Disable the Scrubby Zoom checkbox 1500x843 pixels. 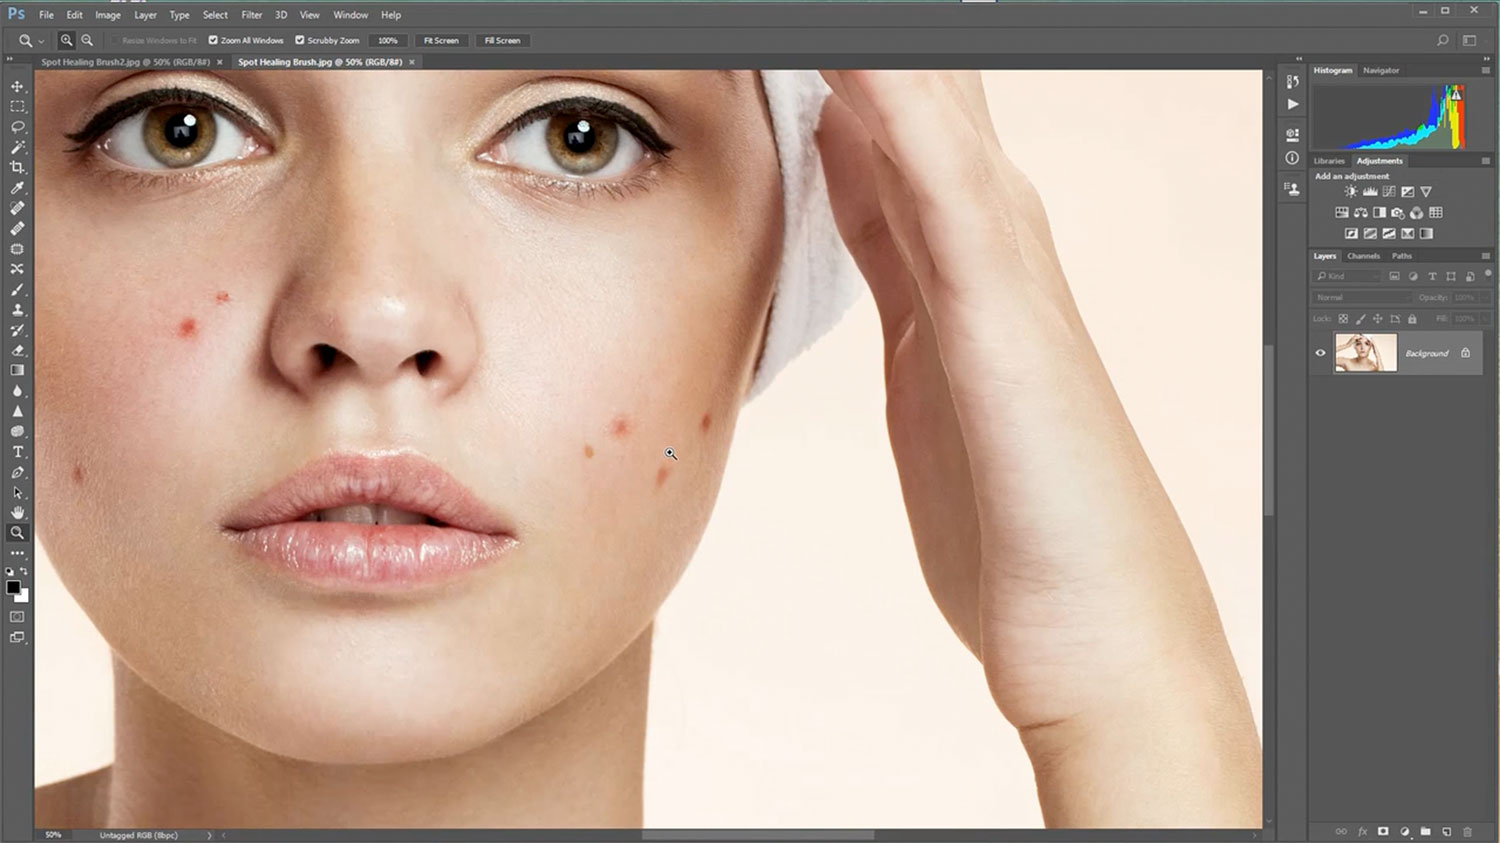coord(300,41)
